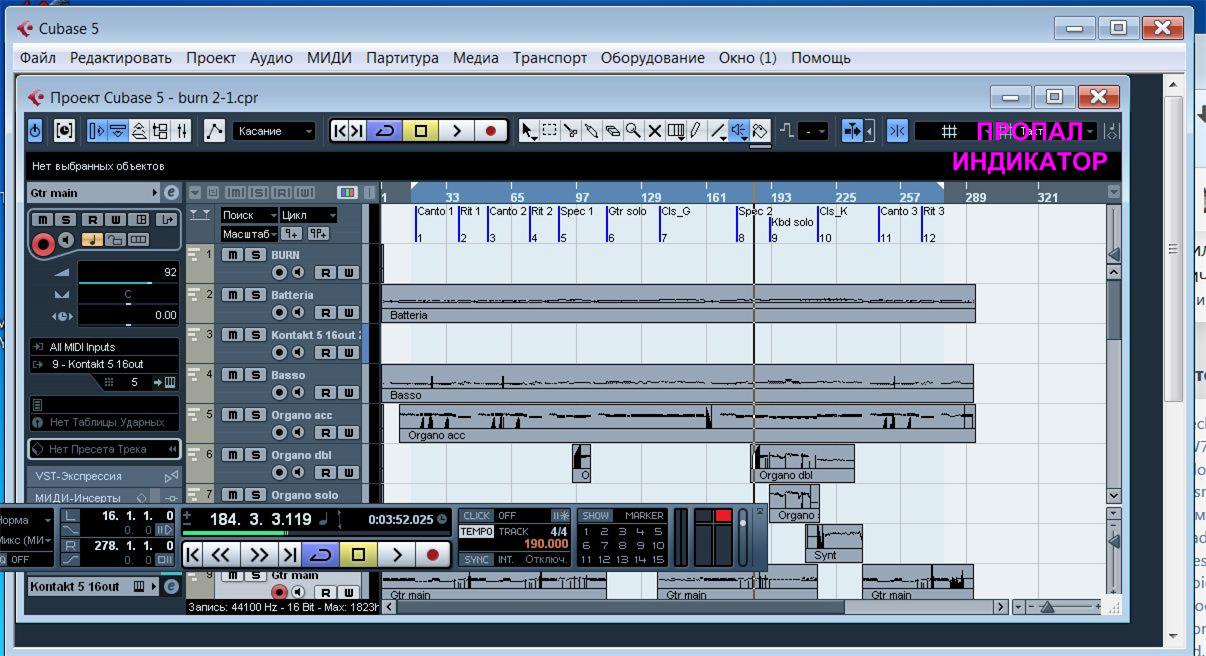Image resolution: width=1206 pixels, height=656 pixels.
Task: Select the Erase tool
Action: [x=612, y=130]
